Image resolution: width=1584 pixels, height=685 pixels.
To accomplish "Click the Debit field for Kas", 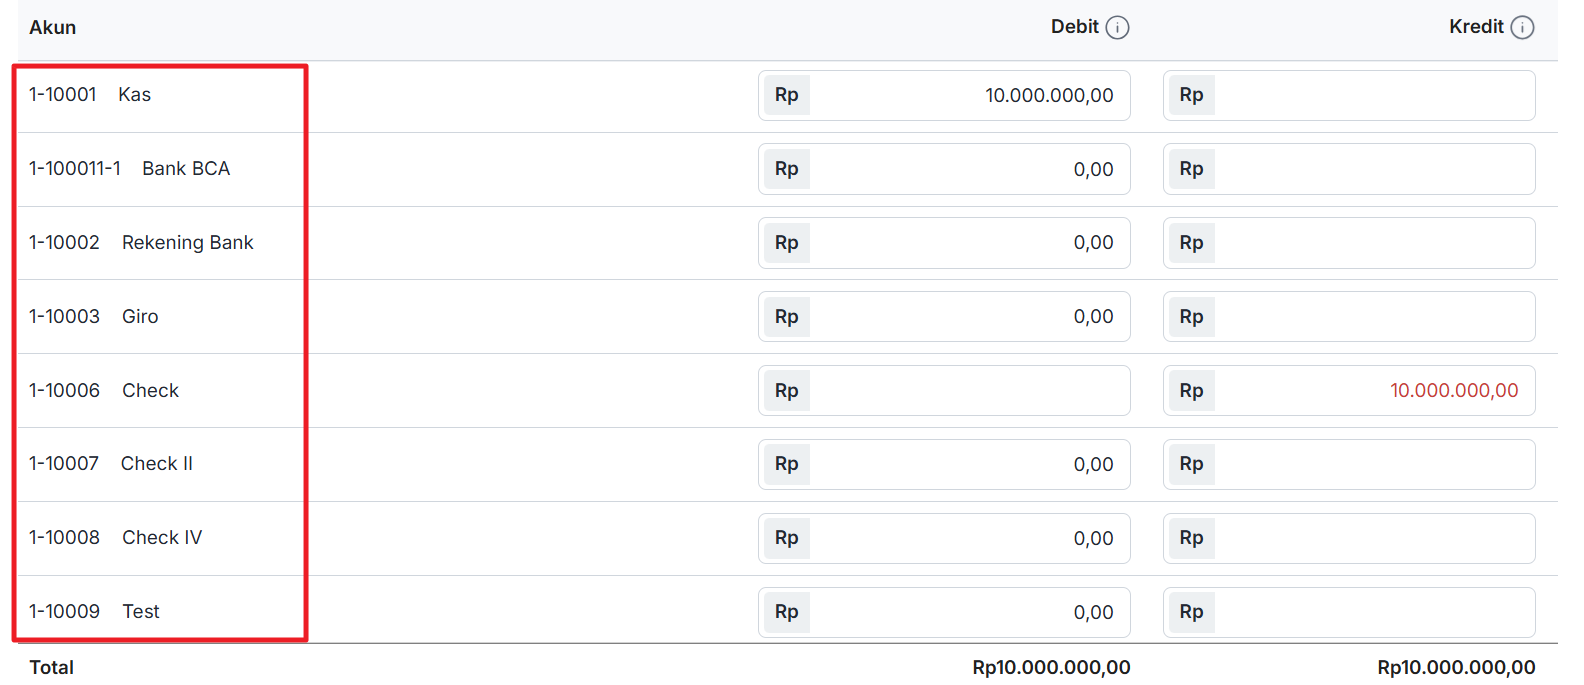I will tap(968, 96).
